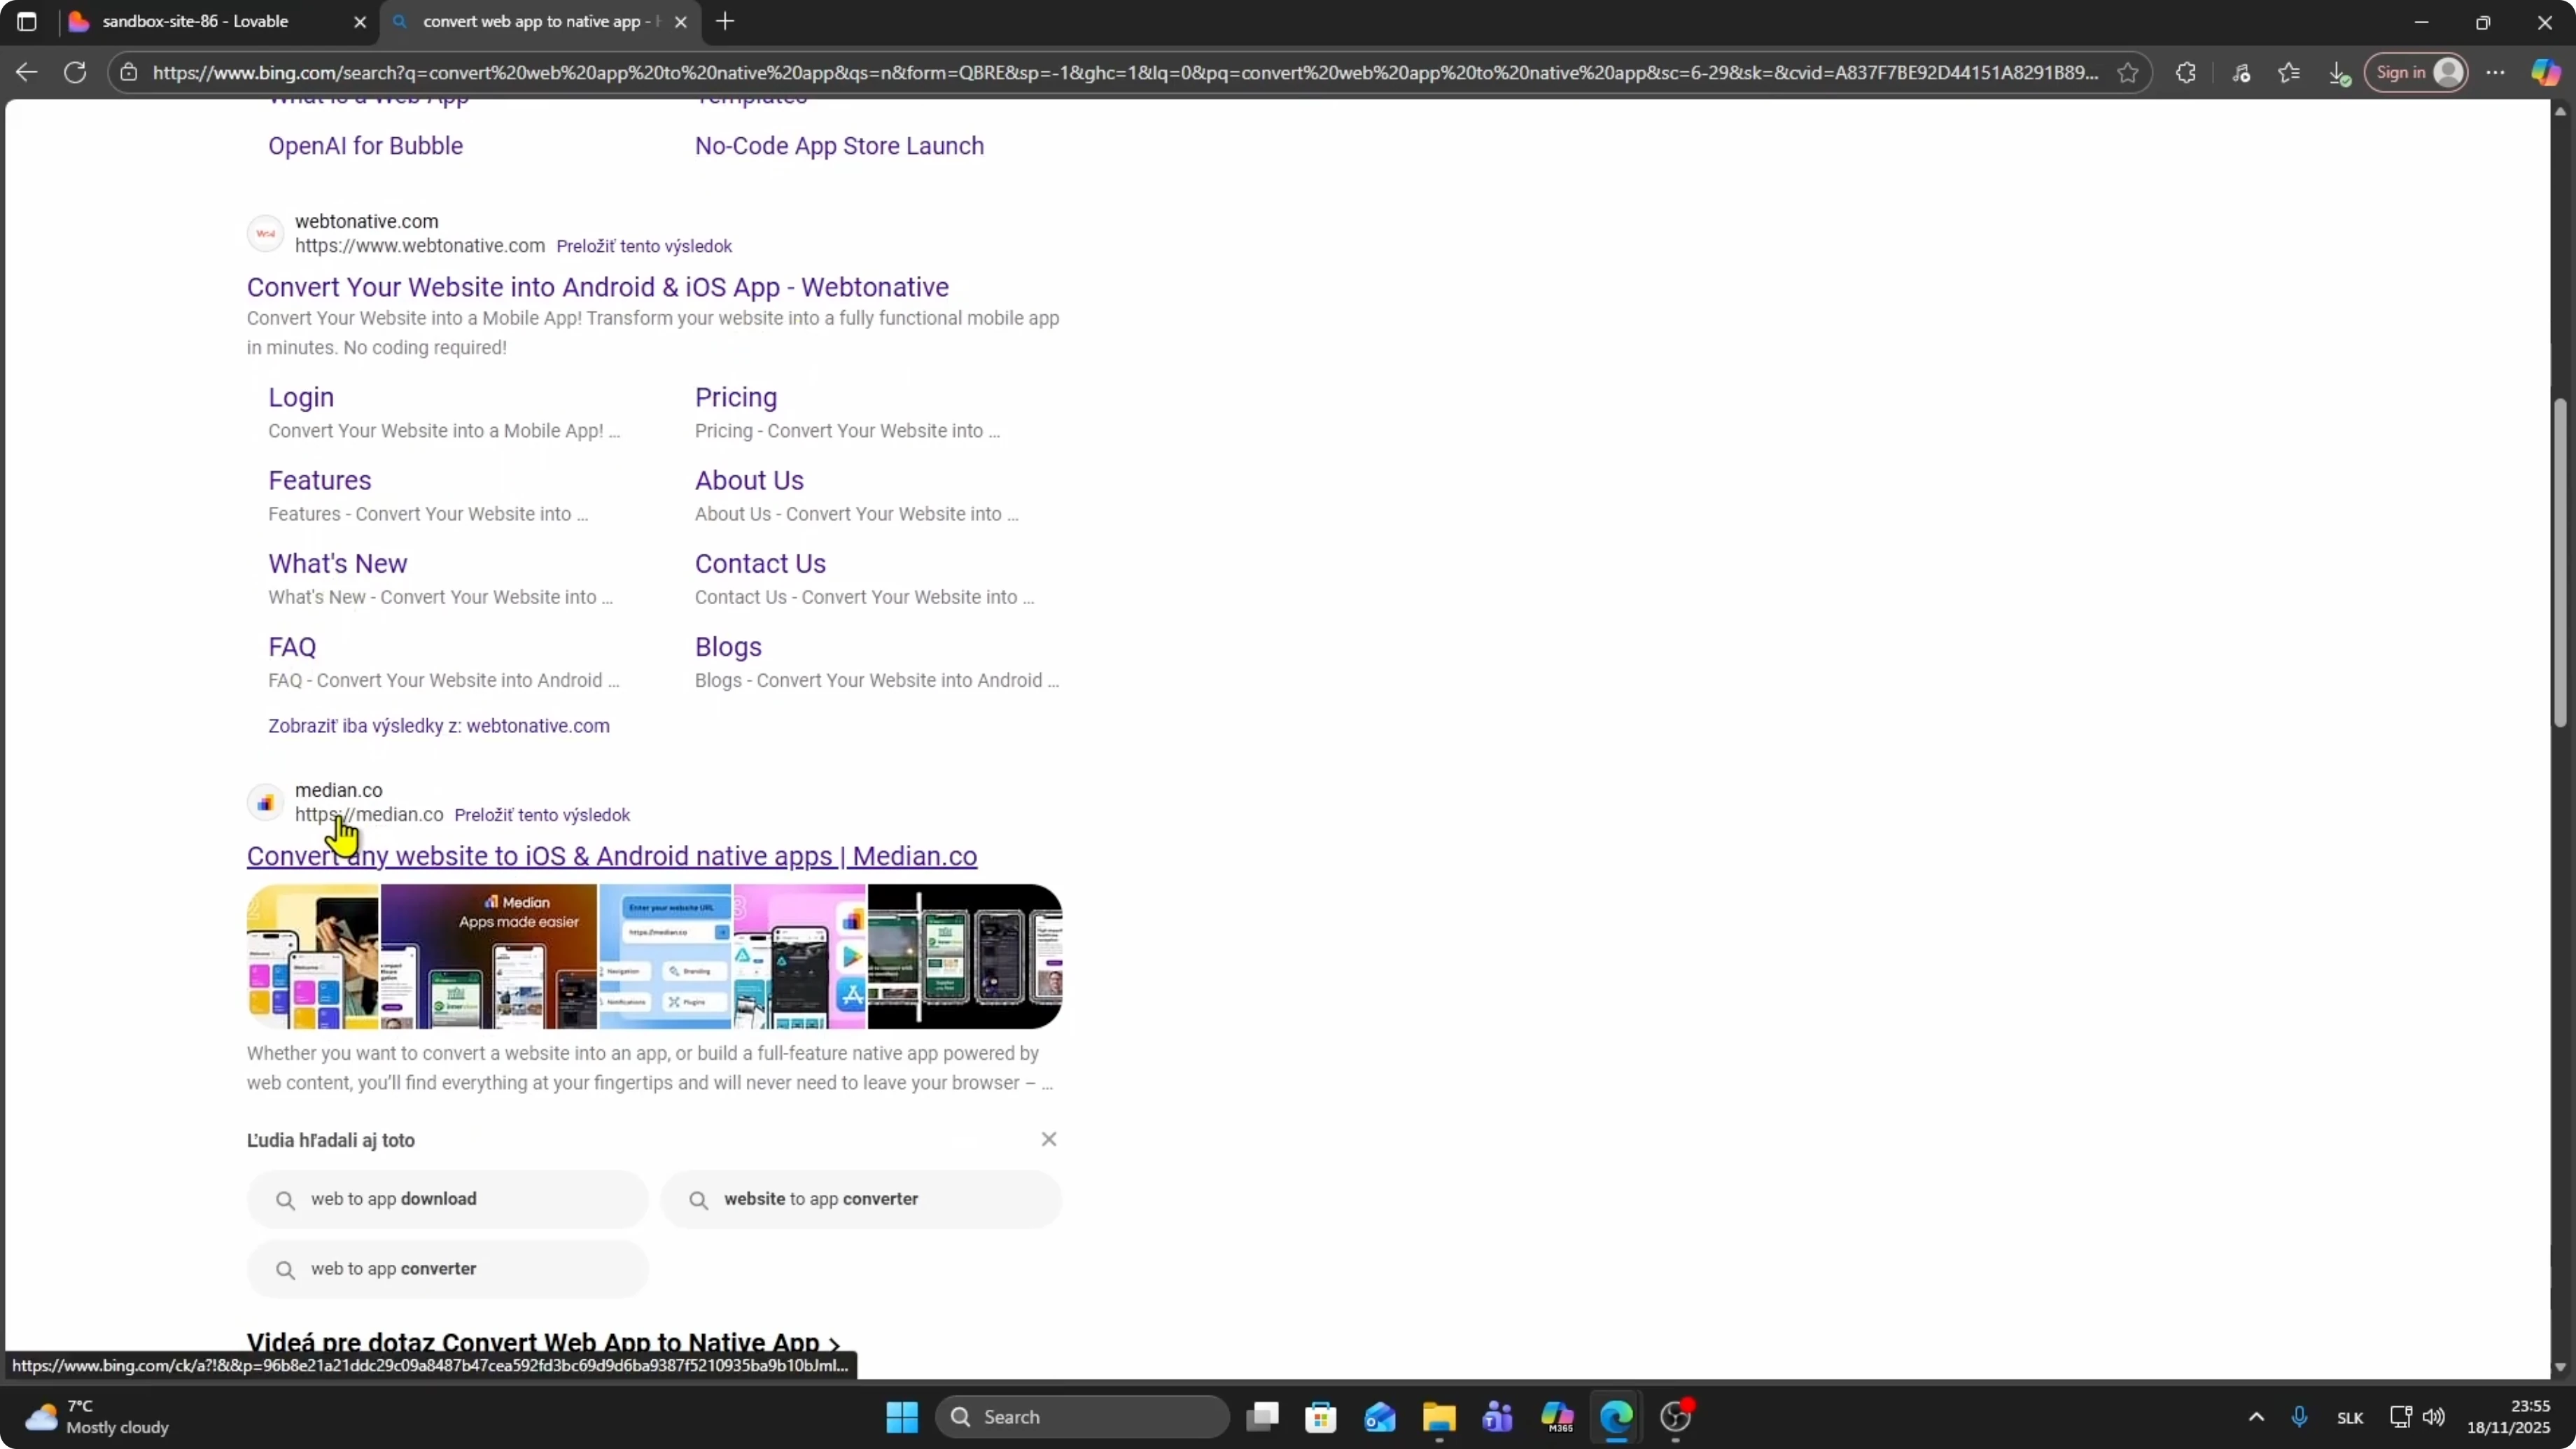This screenshot has width=2576, height=1449.
Task: Open the What's New sitelink
Action: pos(338,563)
